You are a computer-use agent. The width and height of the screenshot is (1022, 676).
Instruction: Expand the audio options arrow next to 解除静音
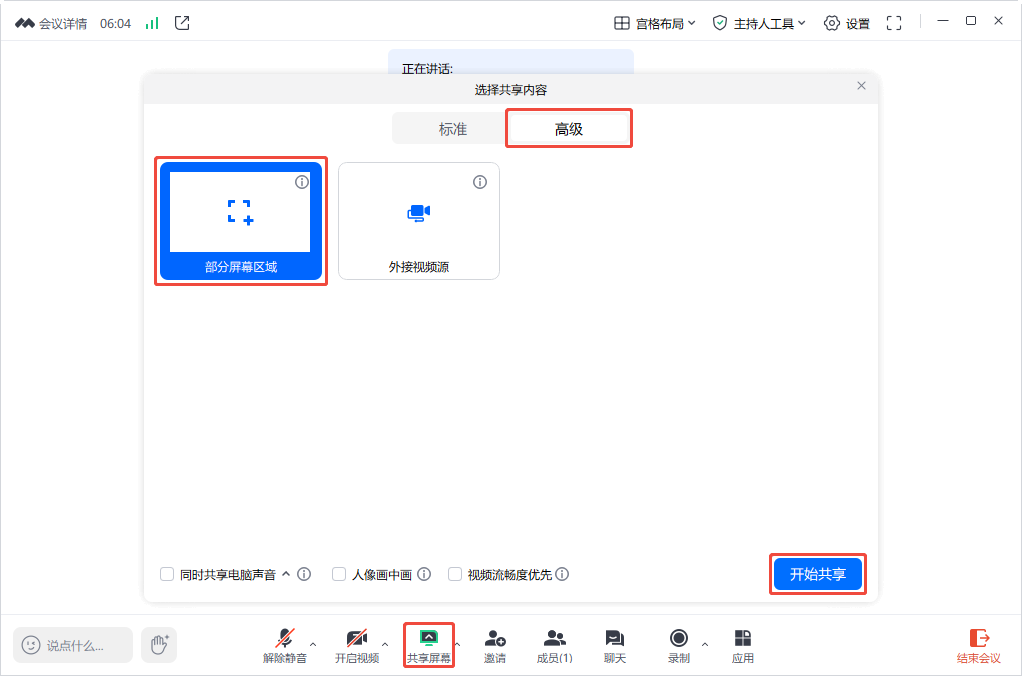click(313, 644)
